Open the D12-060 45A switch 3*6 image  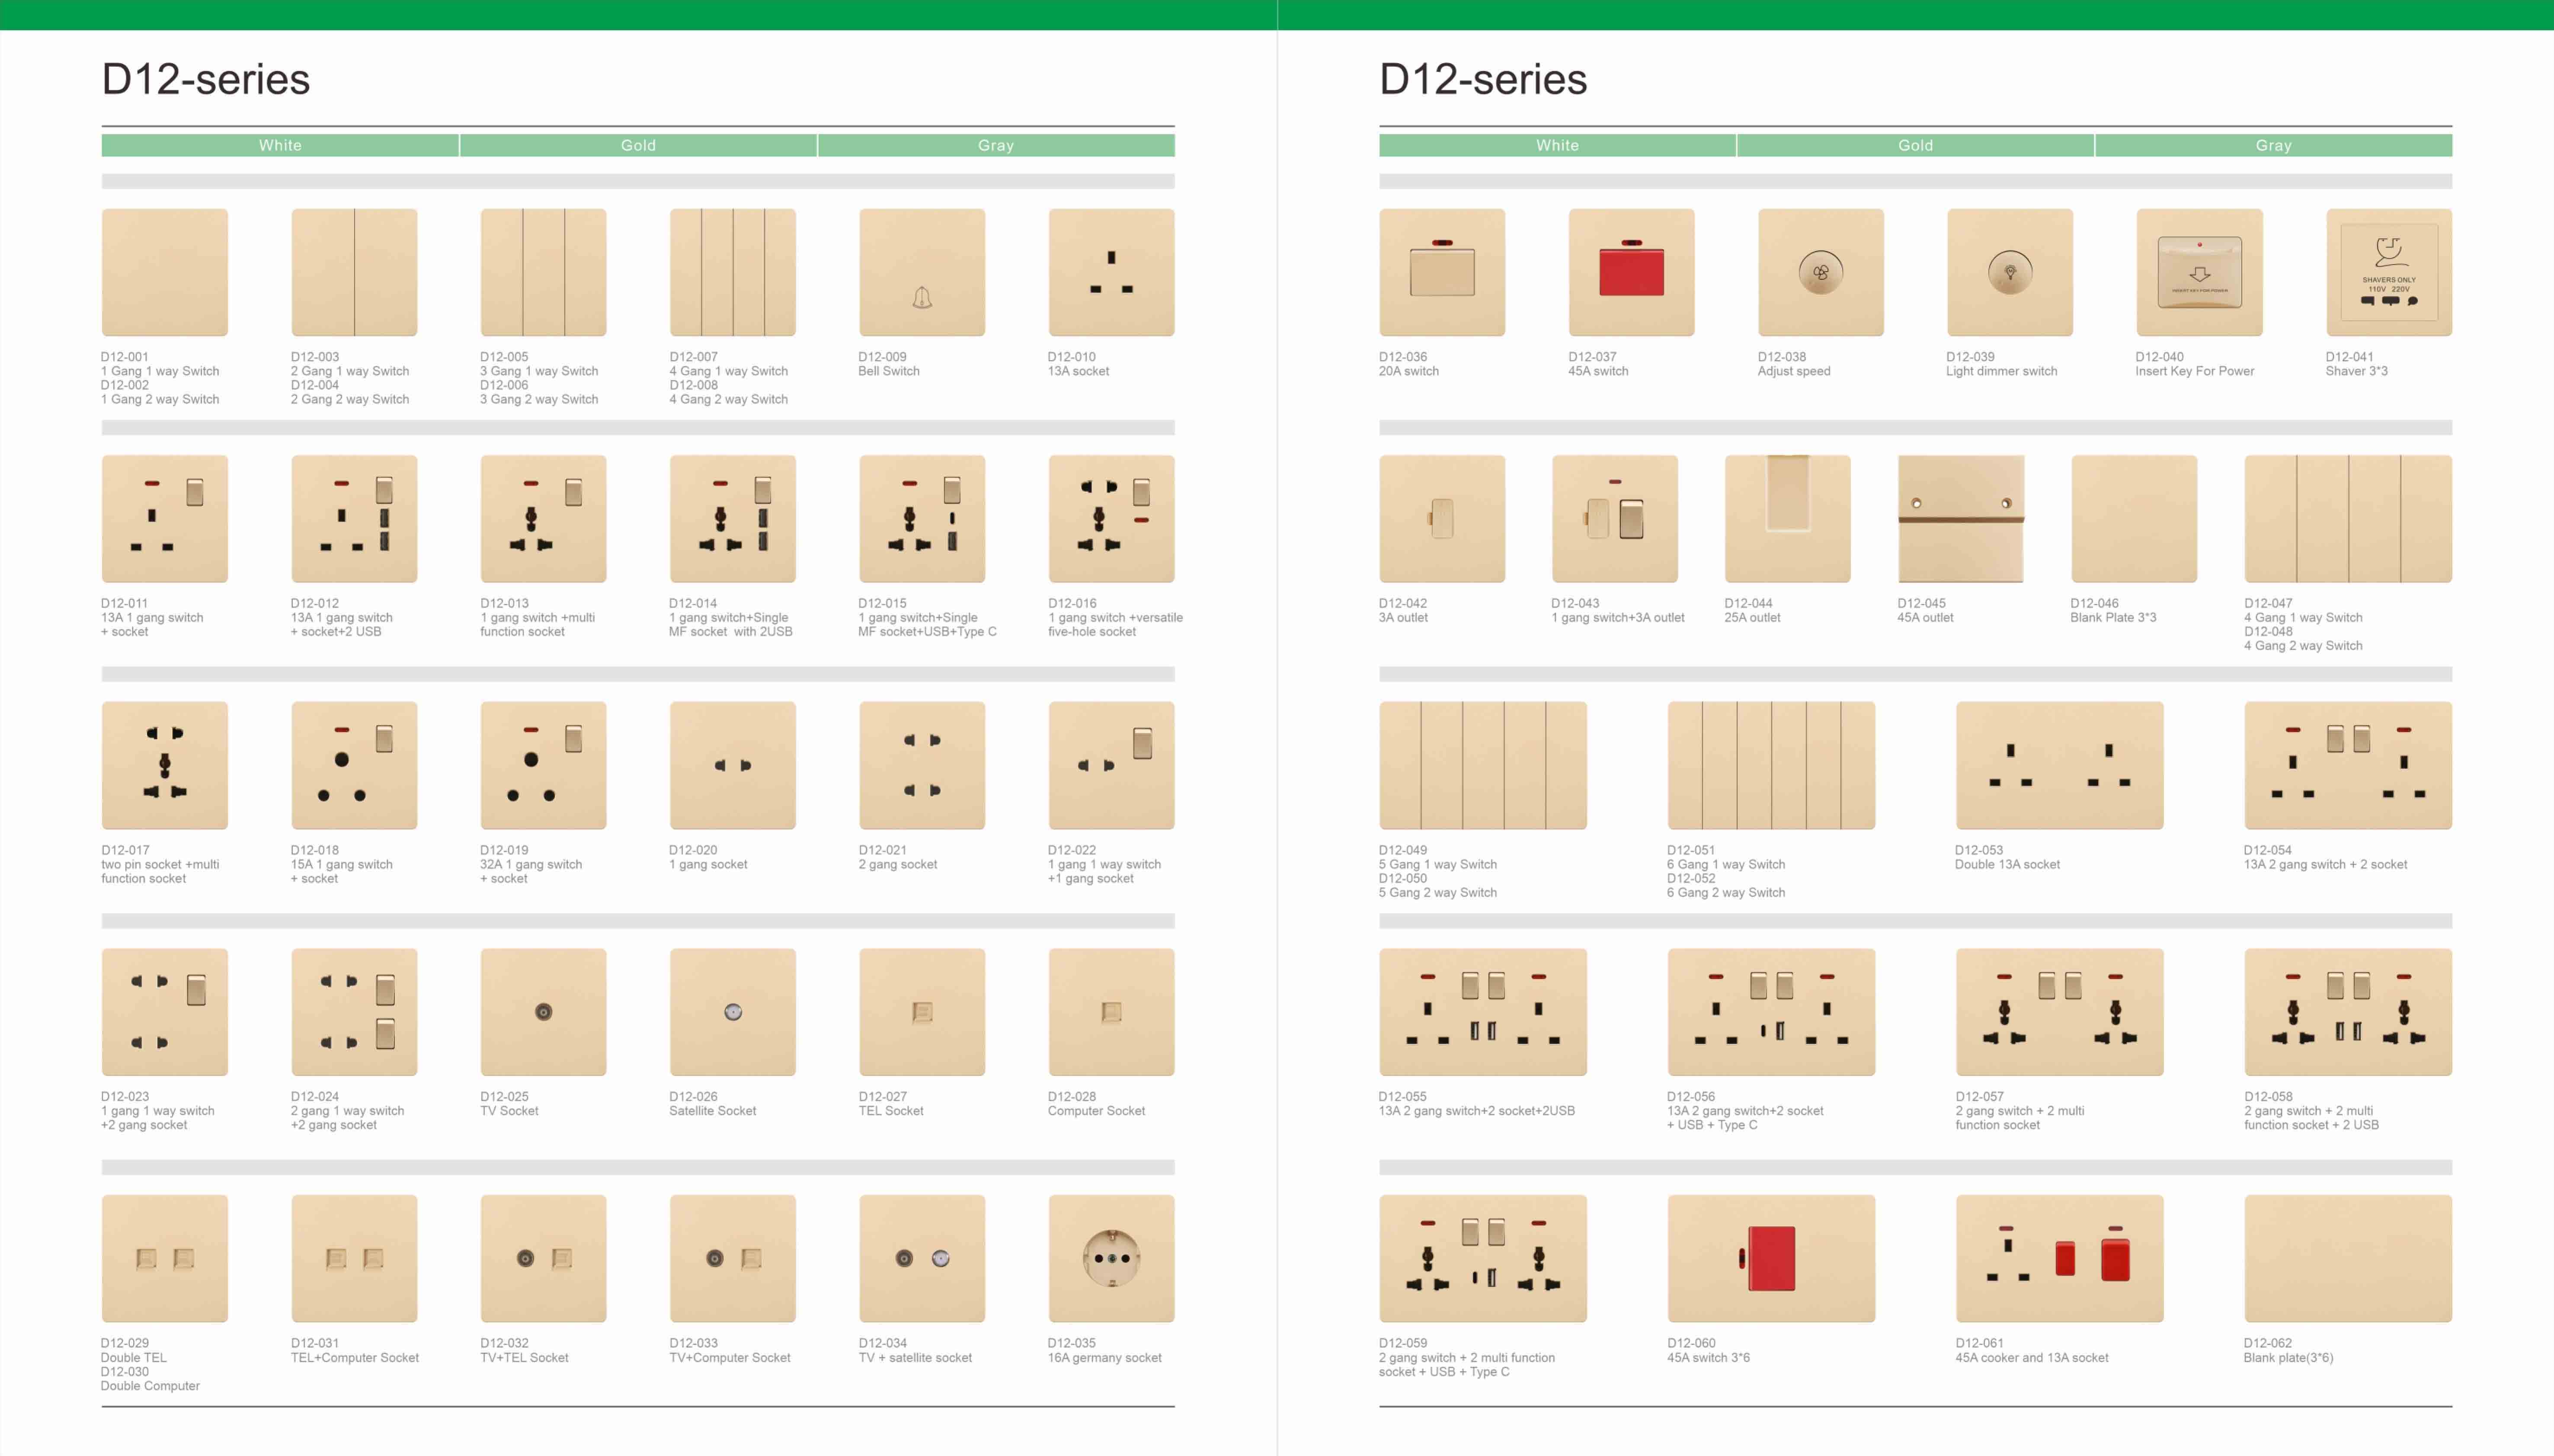tap(1771, 1258)
